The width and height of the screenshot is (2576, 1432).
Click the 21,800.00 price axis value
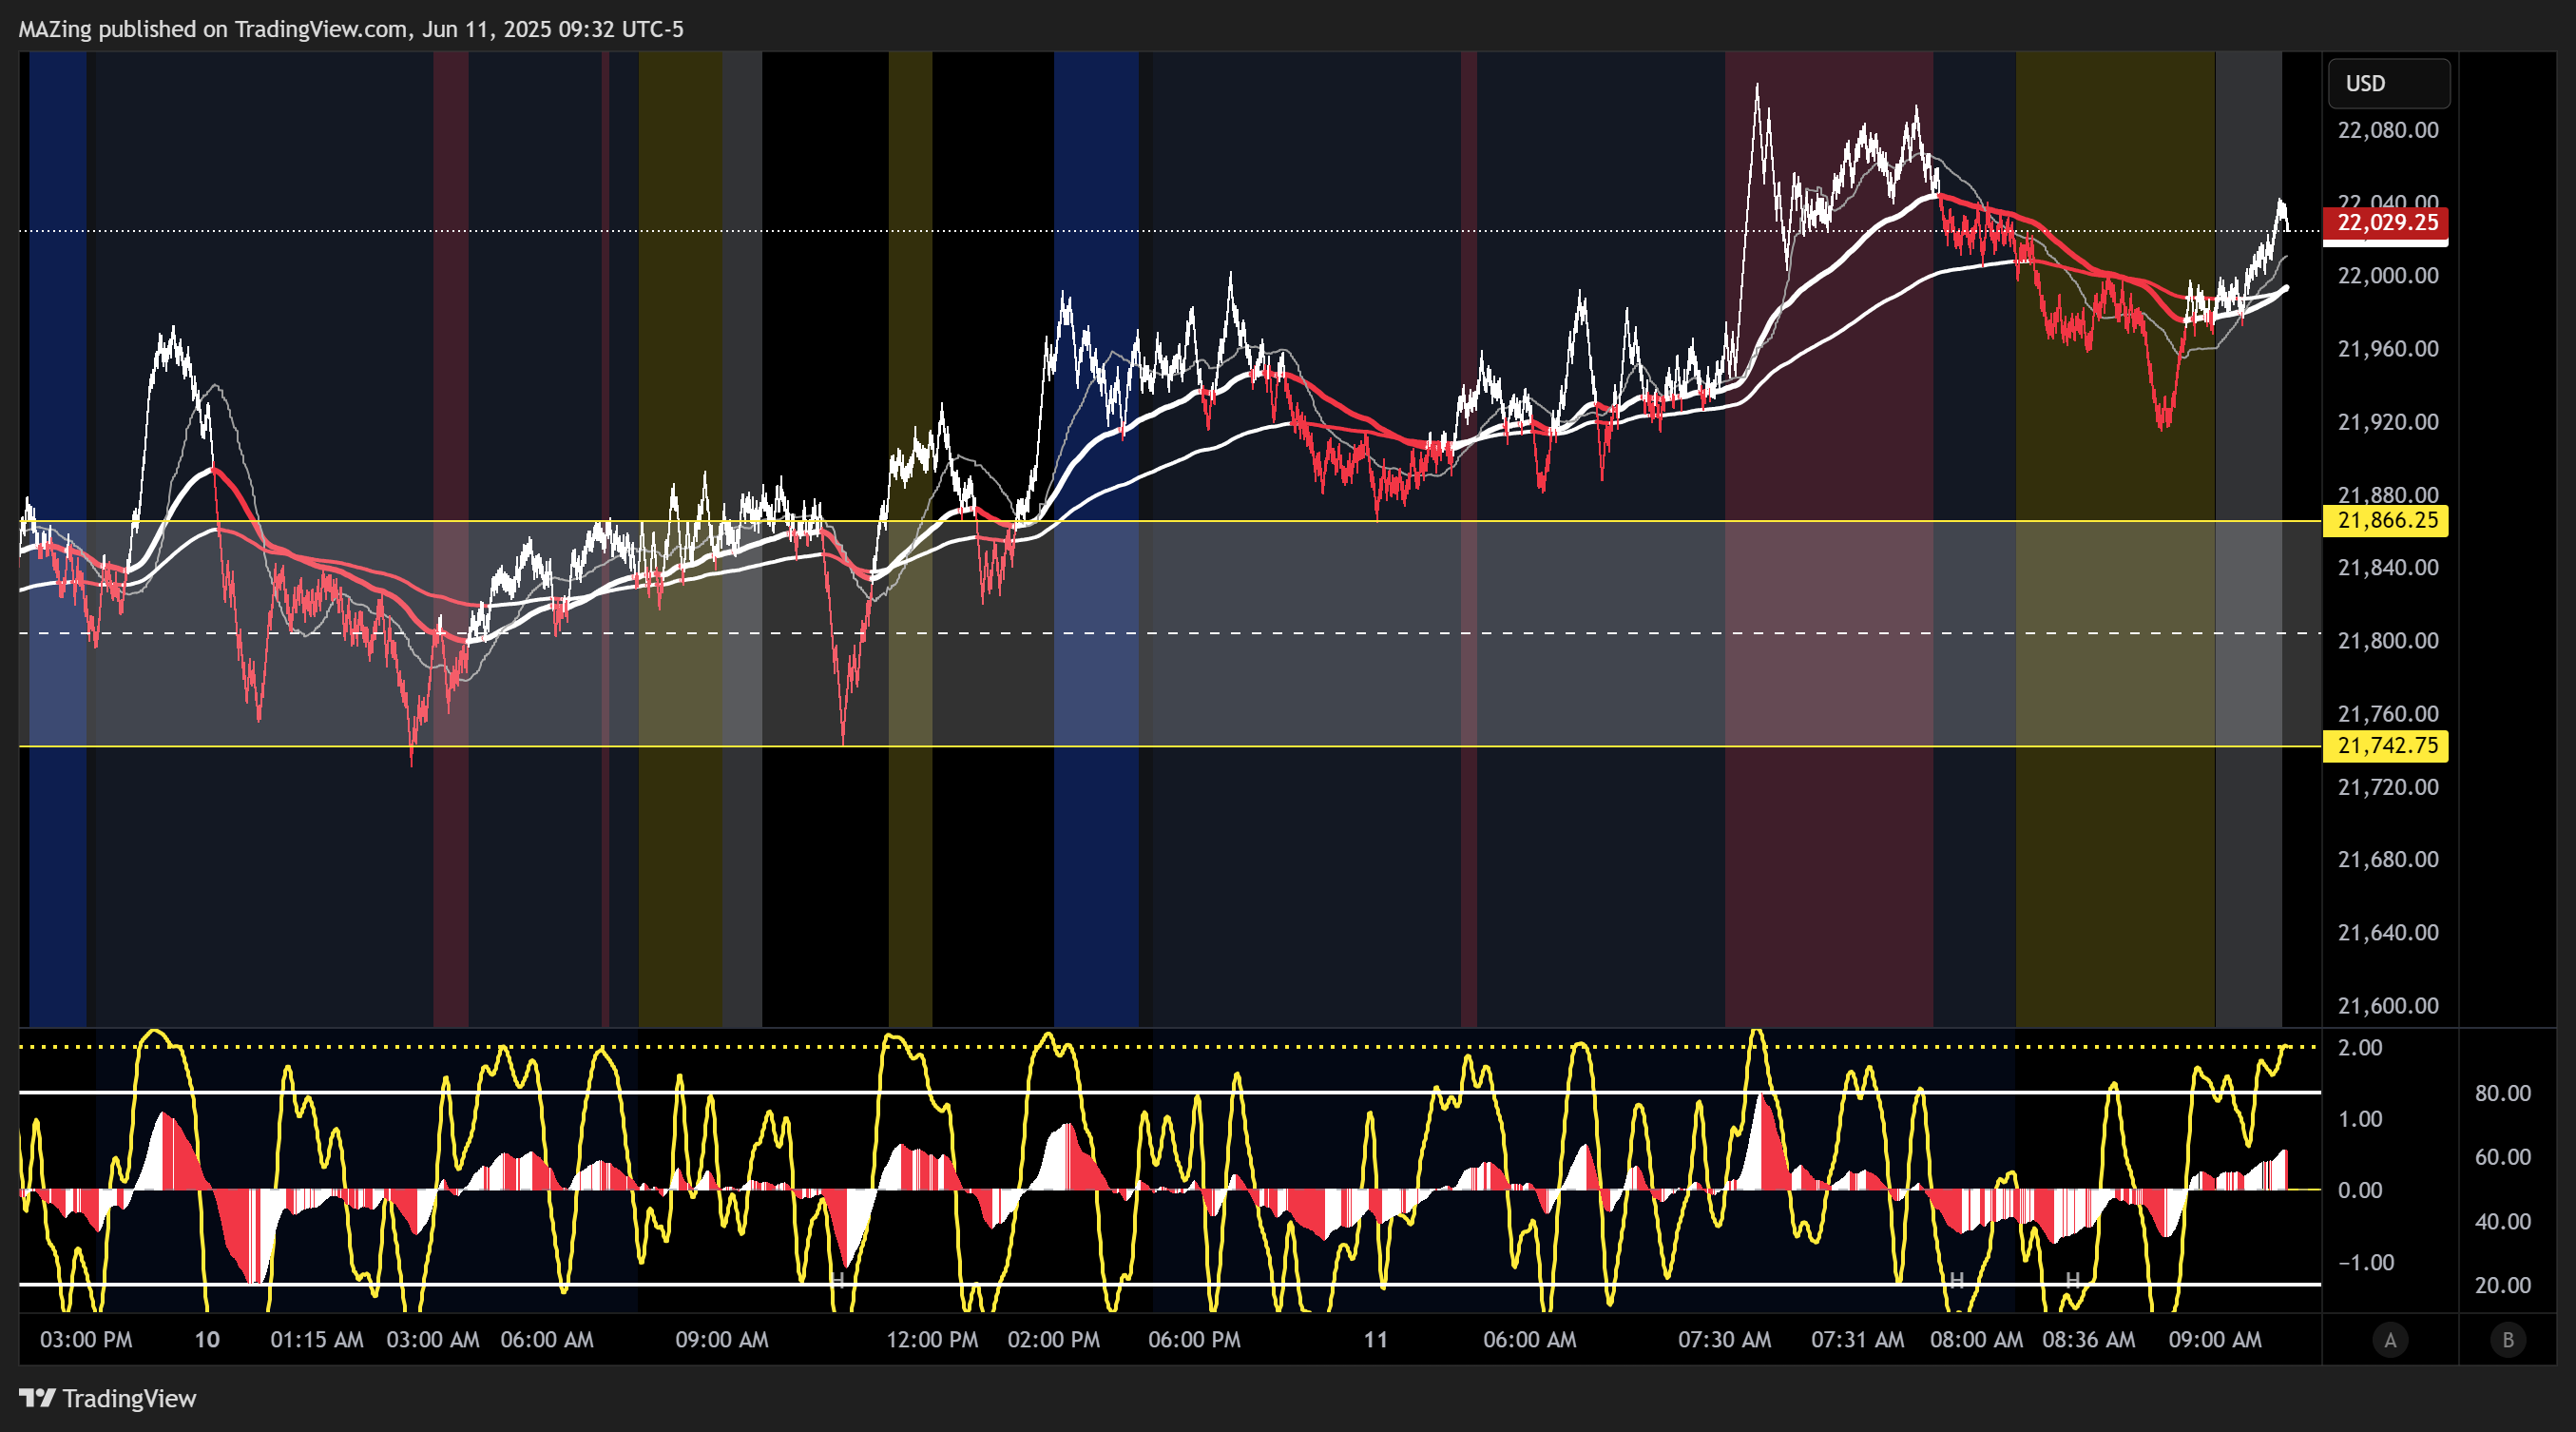click(x=2388, y=641)
